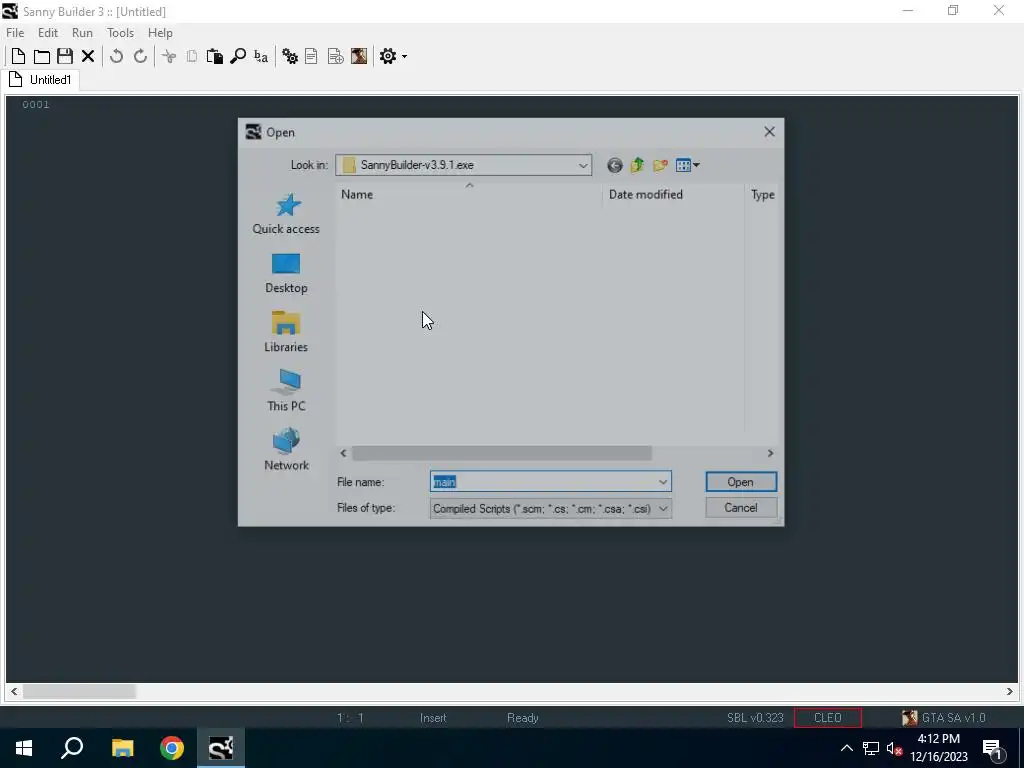Click the Cancel button in dialog

pos(741,508)
